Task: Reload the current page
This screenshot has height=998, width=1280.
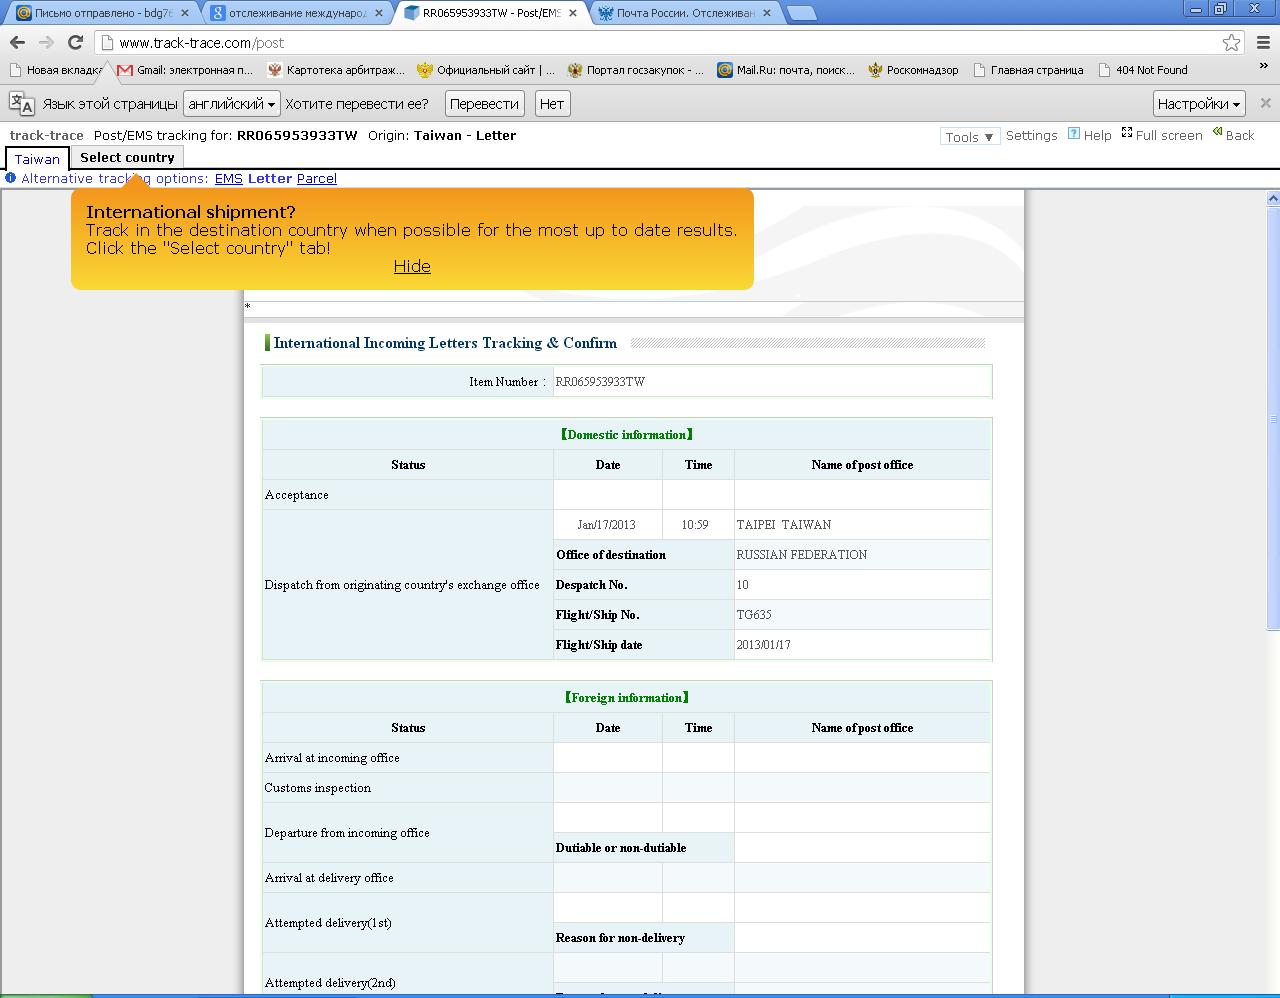Action: (75, 42)
